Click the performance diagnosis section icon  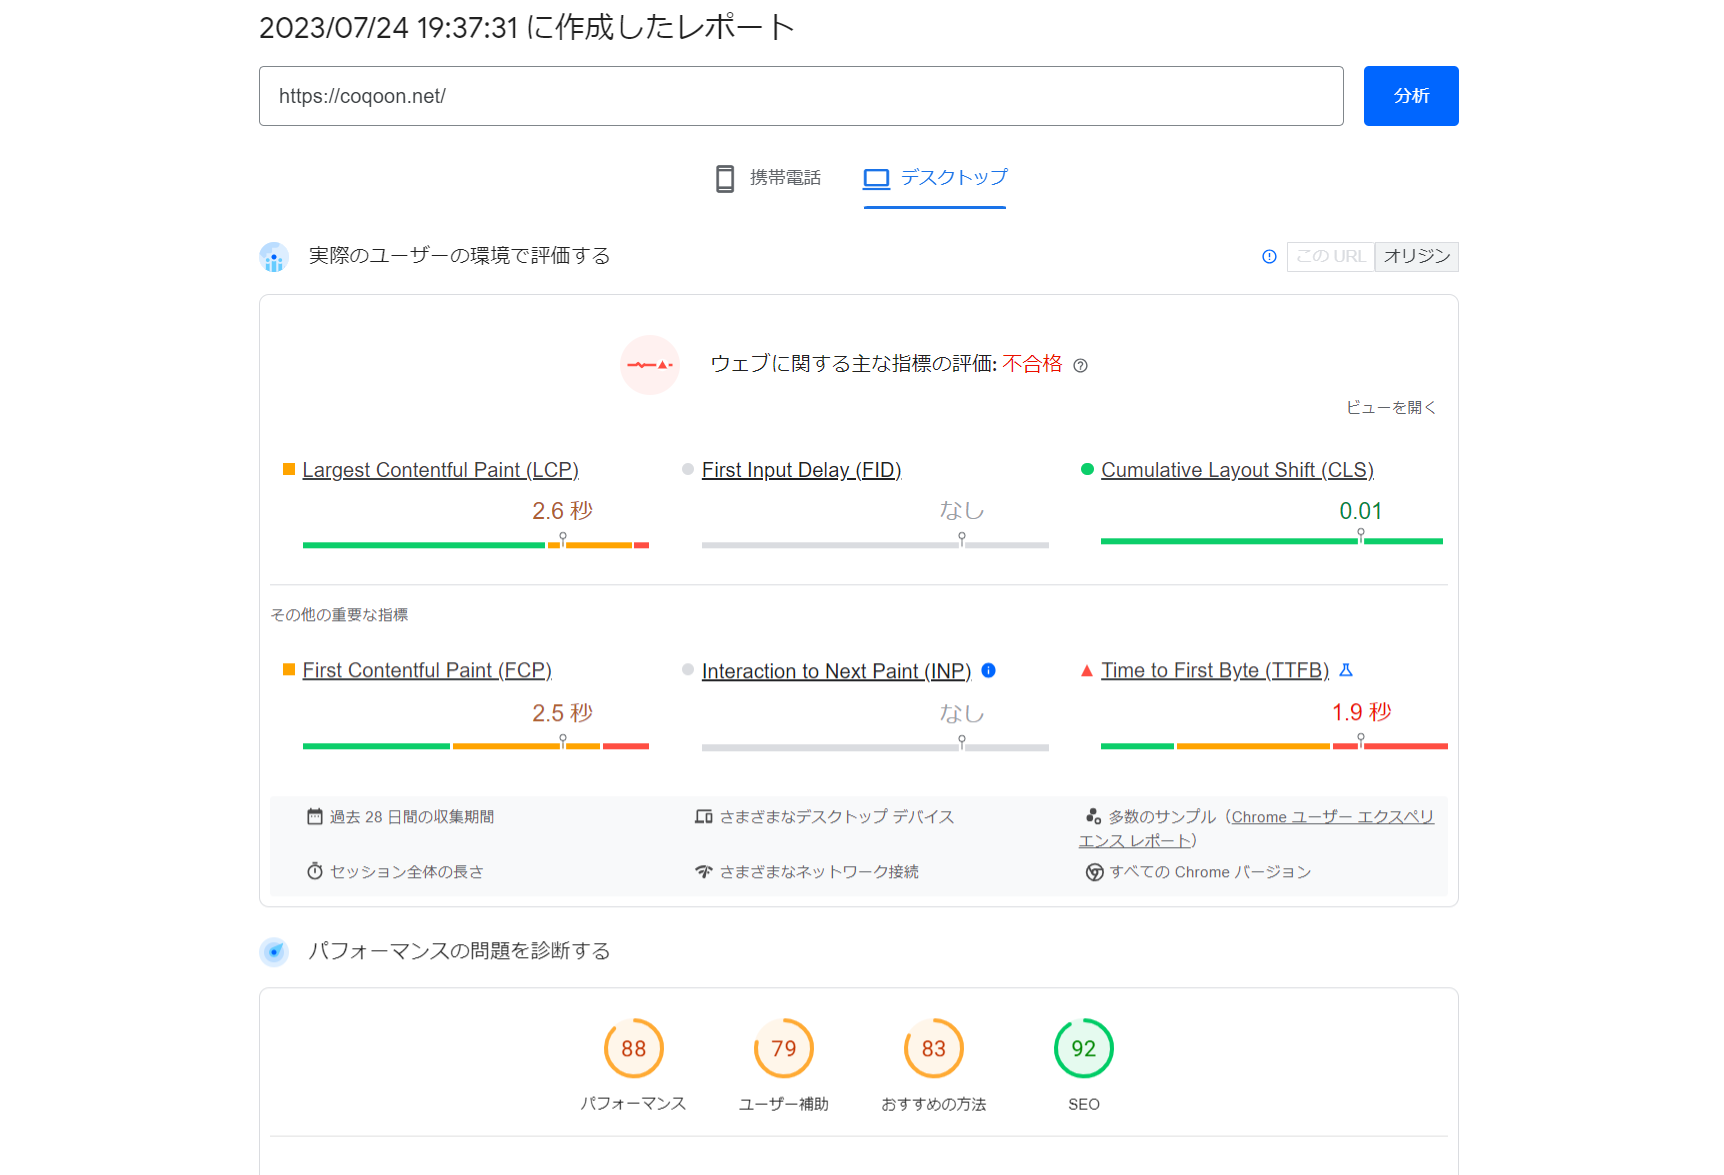click(274, 952)
